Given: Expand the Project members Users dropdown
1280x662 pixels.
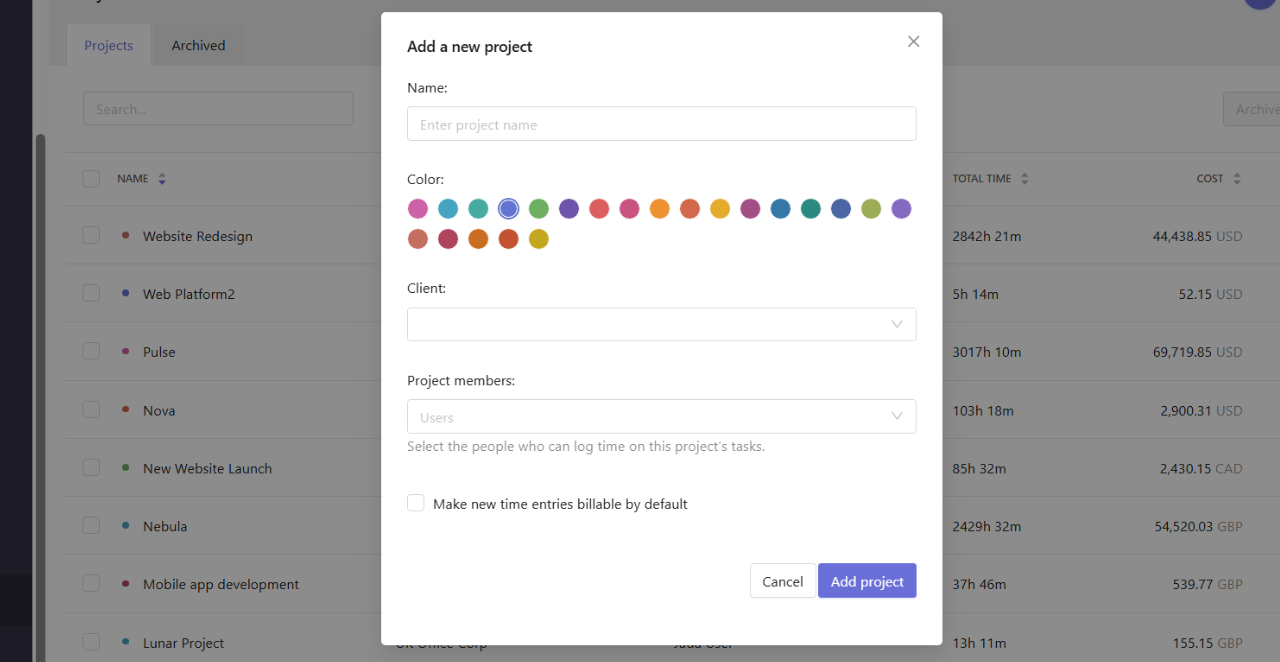Looking at the screenshot, I should click(661, 417).
